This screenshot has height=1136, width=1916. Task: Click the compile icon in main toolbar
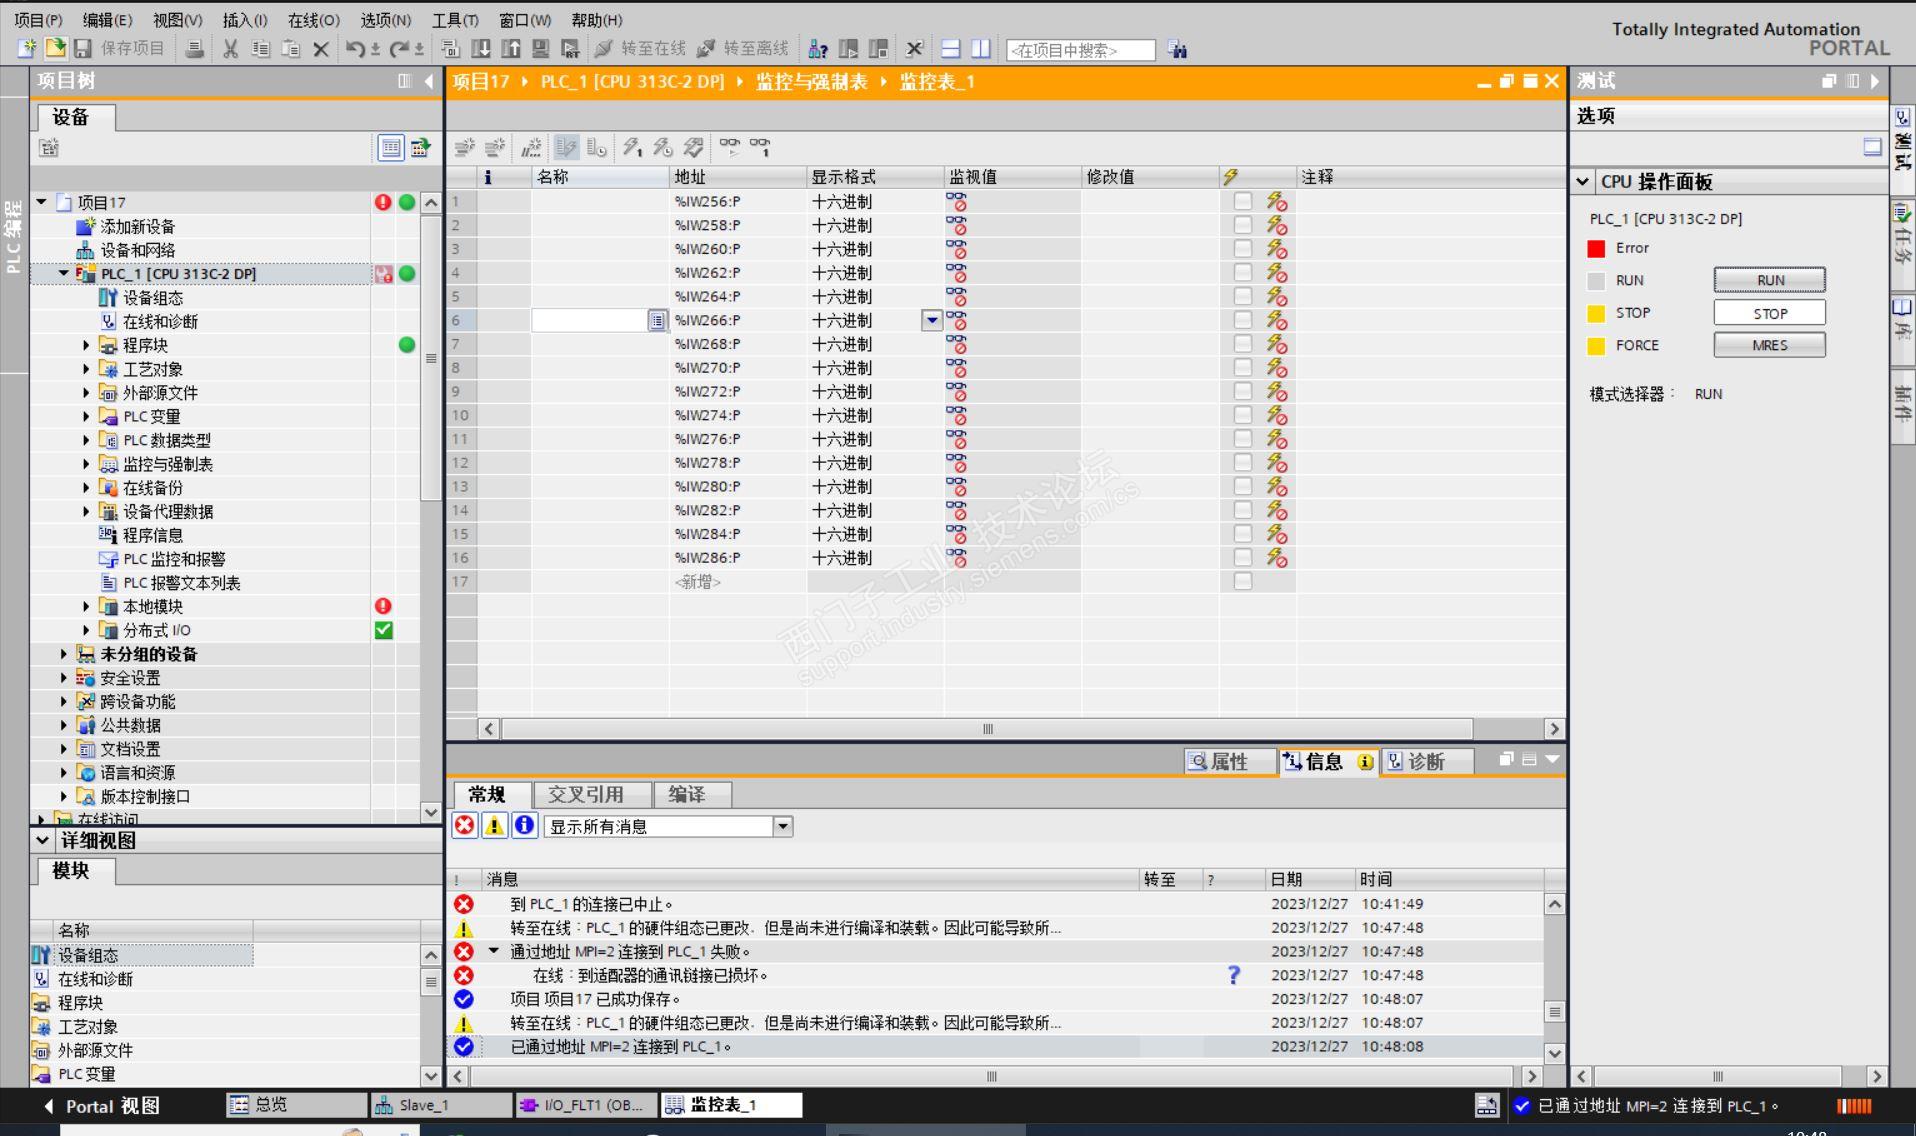point(451,48)
